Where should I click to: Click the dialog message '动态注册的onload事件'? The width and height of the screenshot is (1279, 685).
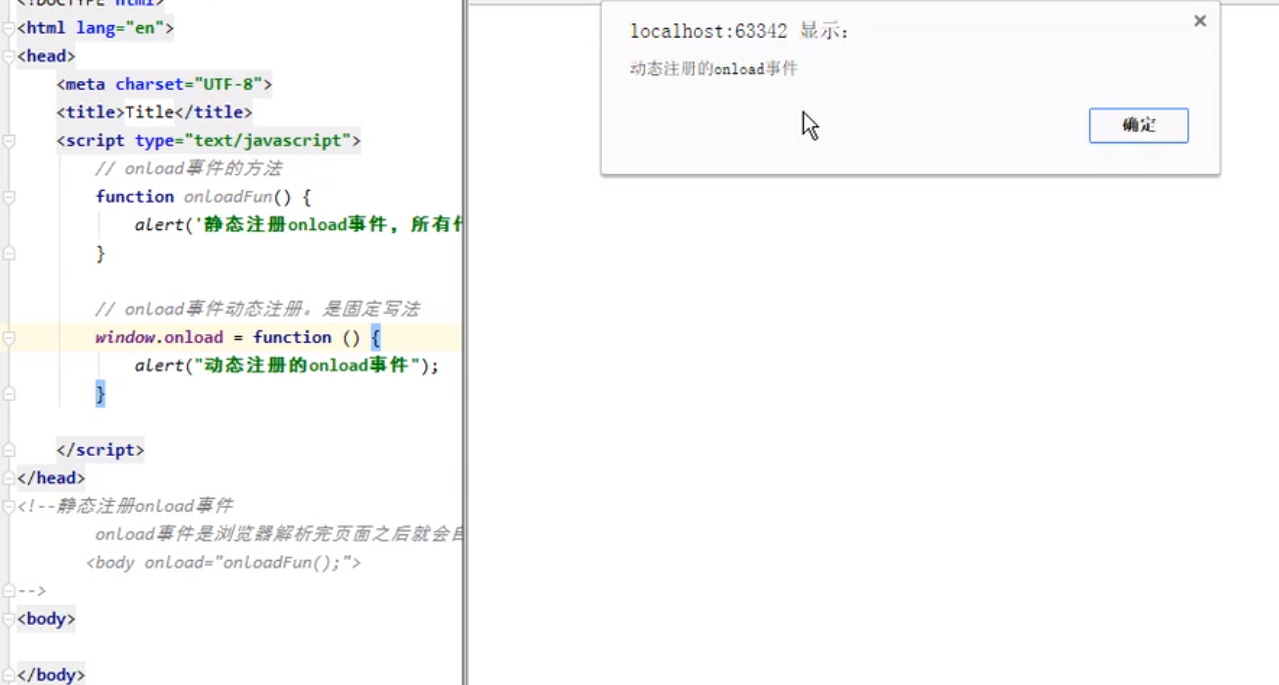pos(714,69)
